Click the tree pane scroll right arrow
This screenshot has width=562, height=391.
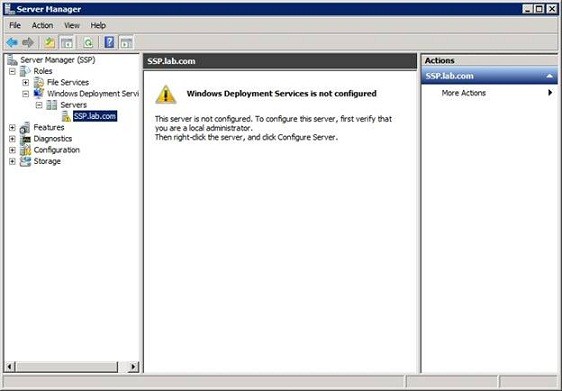[x=133, y=367]
